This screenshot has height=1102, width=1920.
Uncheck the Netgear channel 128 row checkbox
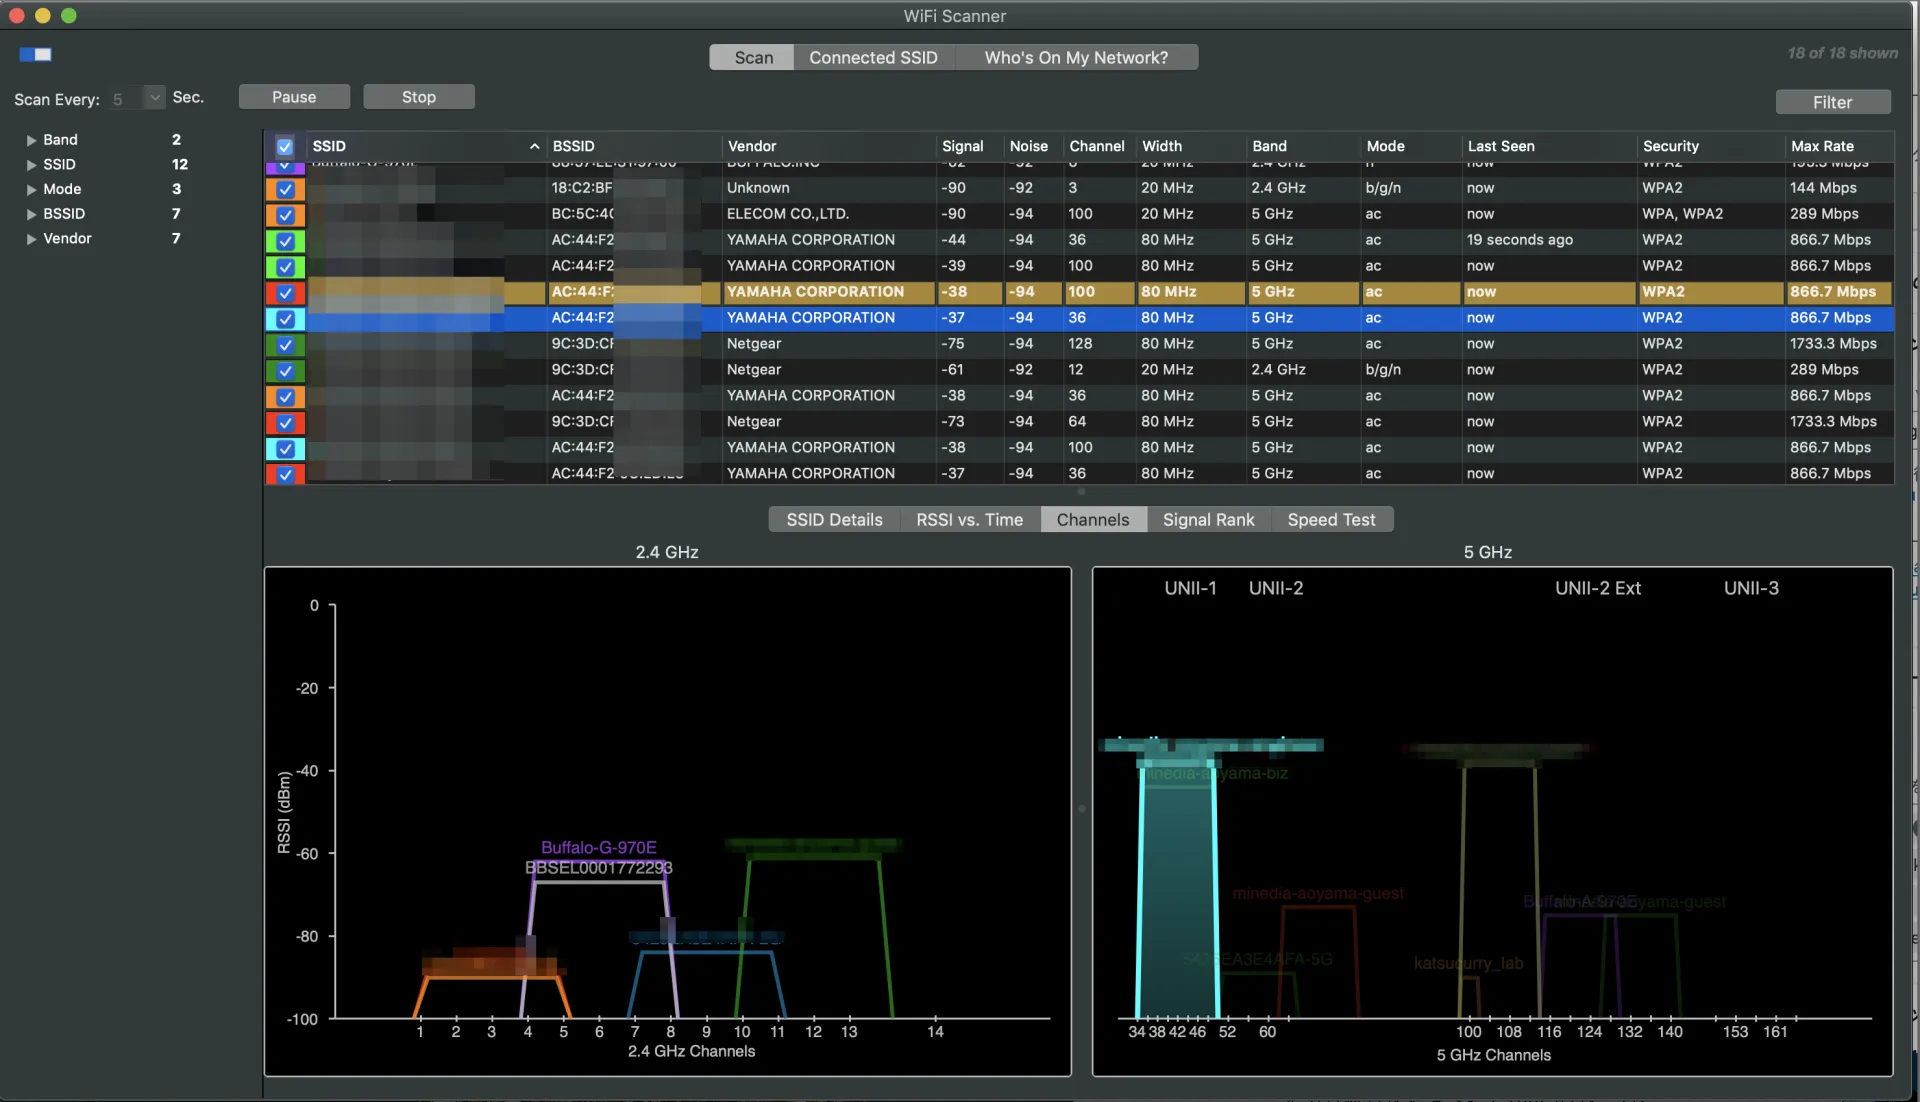[x=285, y=344]
